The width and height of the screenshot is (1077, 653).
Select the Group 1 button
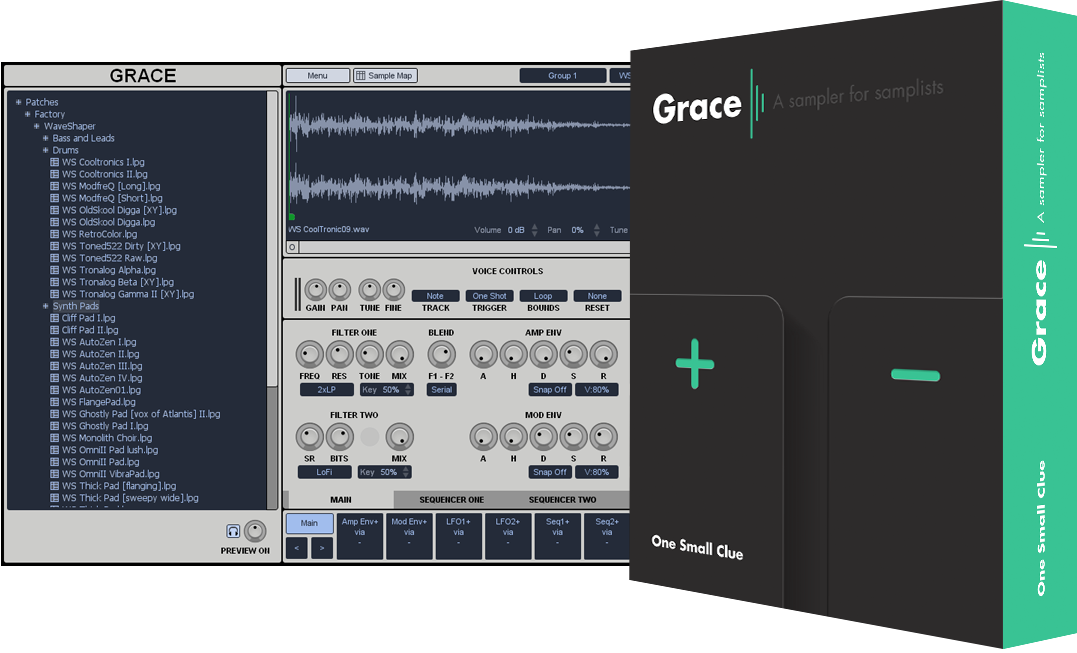point(562,75)
